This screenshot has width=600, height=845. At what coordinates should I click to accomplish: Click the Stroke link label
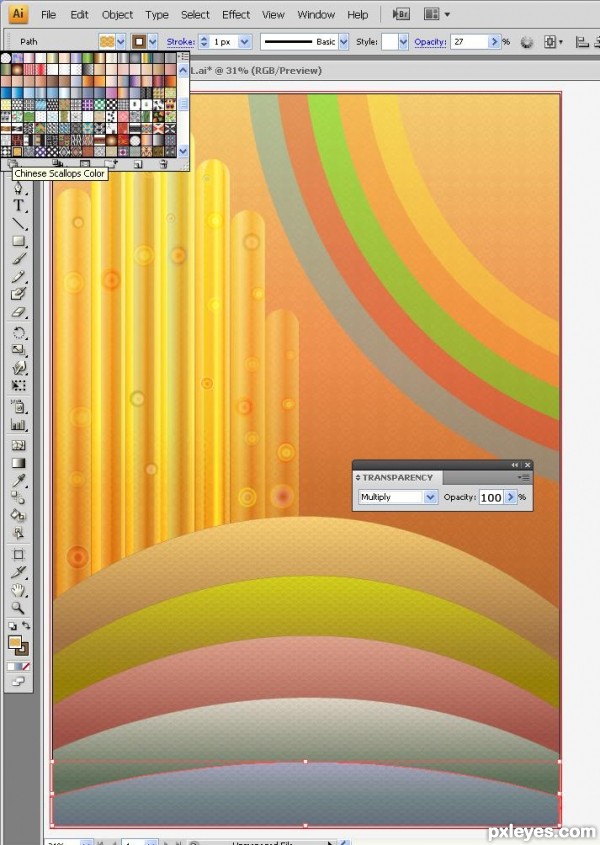pyautogui.click(x=181, y=41)
